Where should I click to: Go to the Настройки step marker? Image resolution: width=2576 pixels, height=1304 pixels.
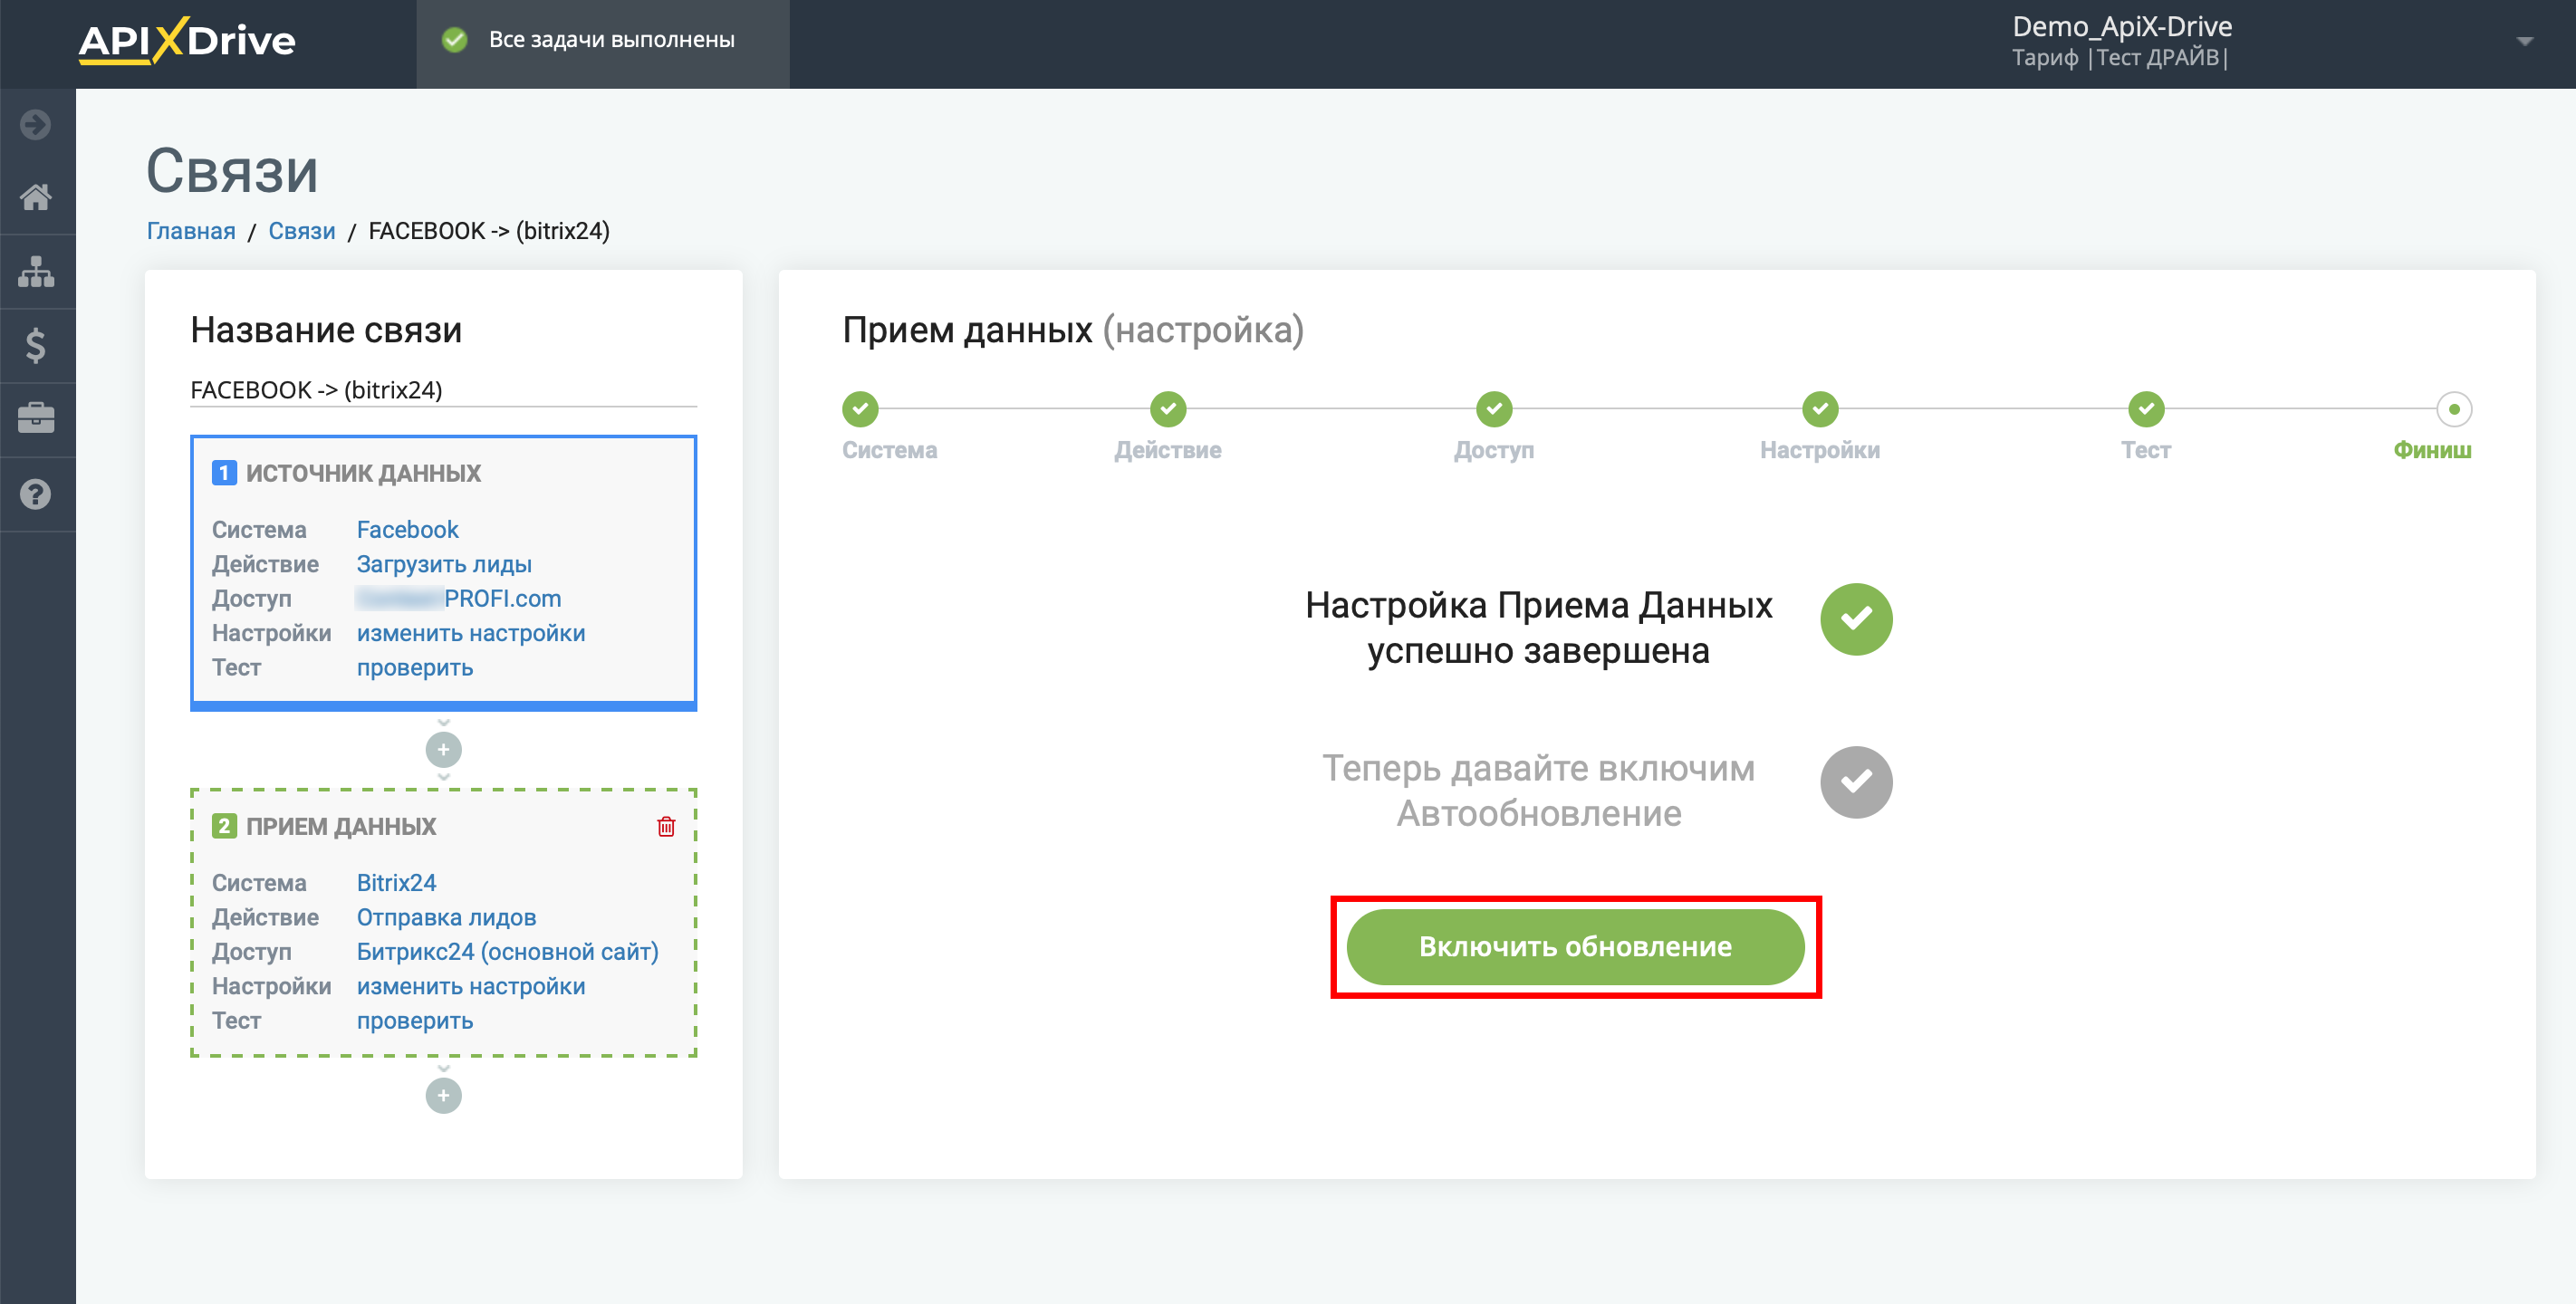tap(1820, 408)
